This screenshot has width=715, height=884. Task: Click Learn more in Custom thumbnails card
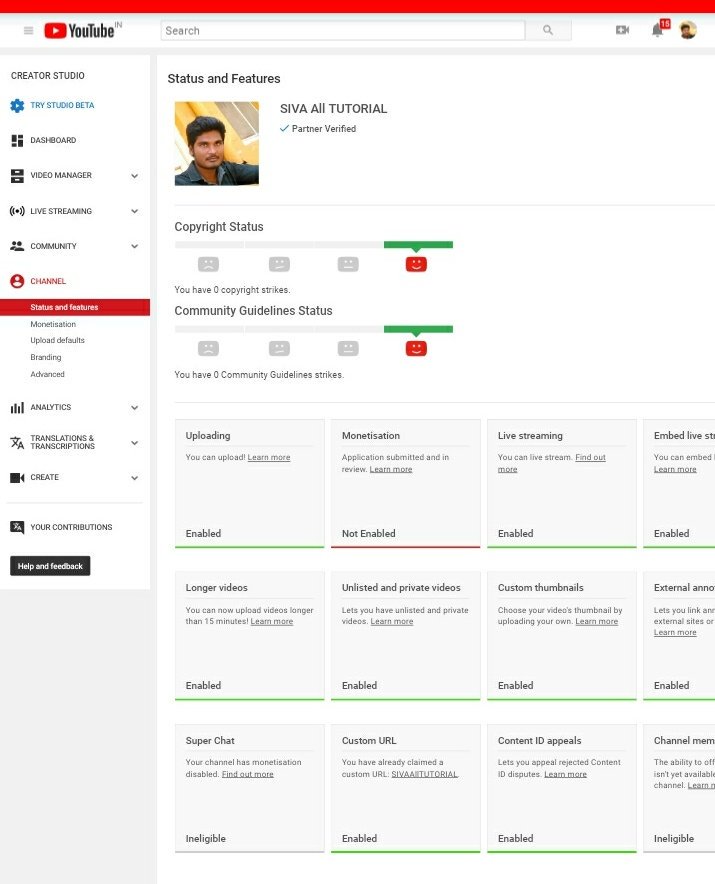pos(597,621)
